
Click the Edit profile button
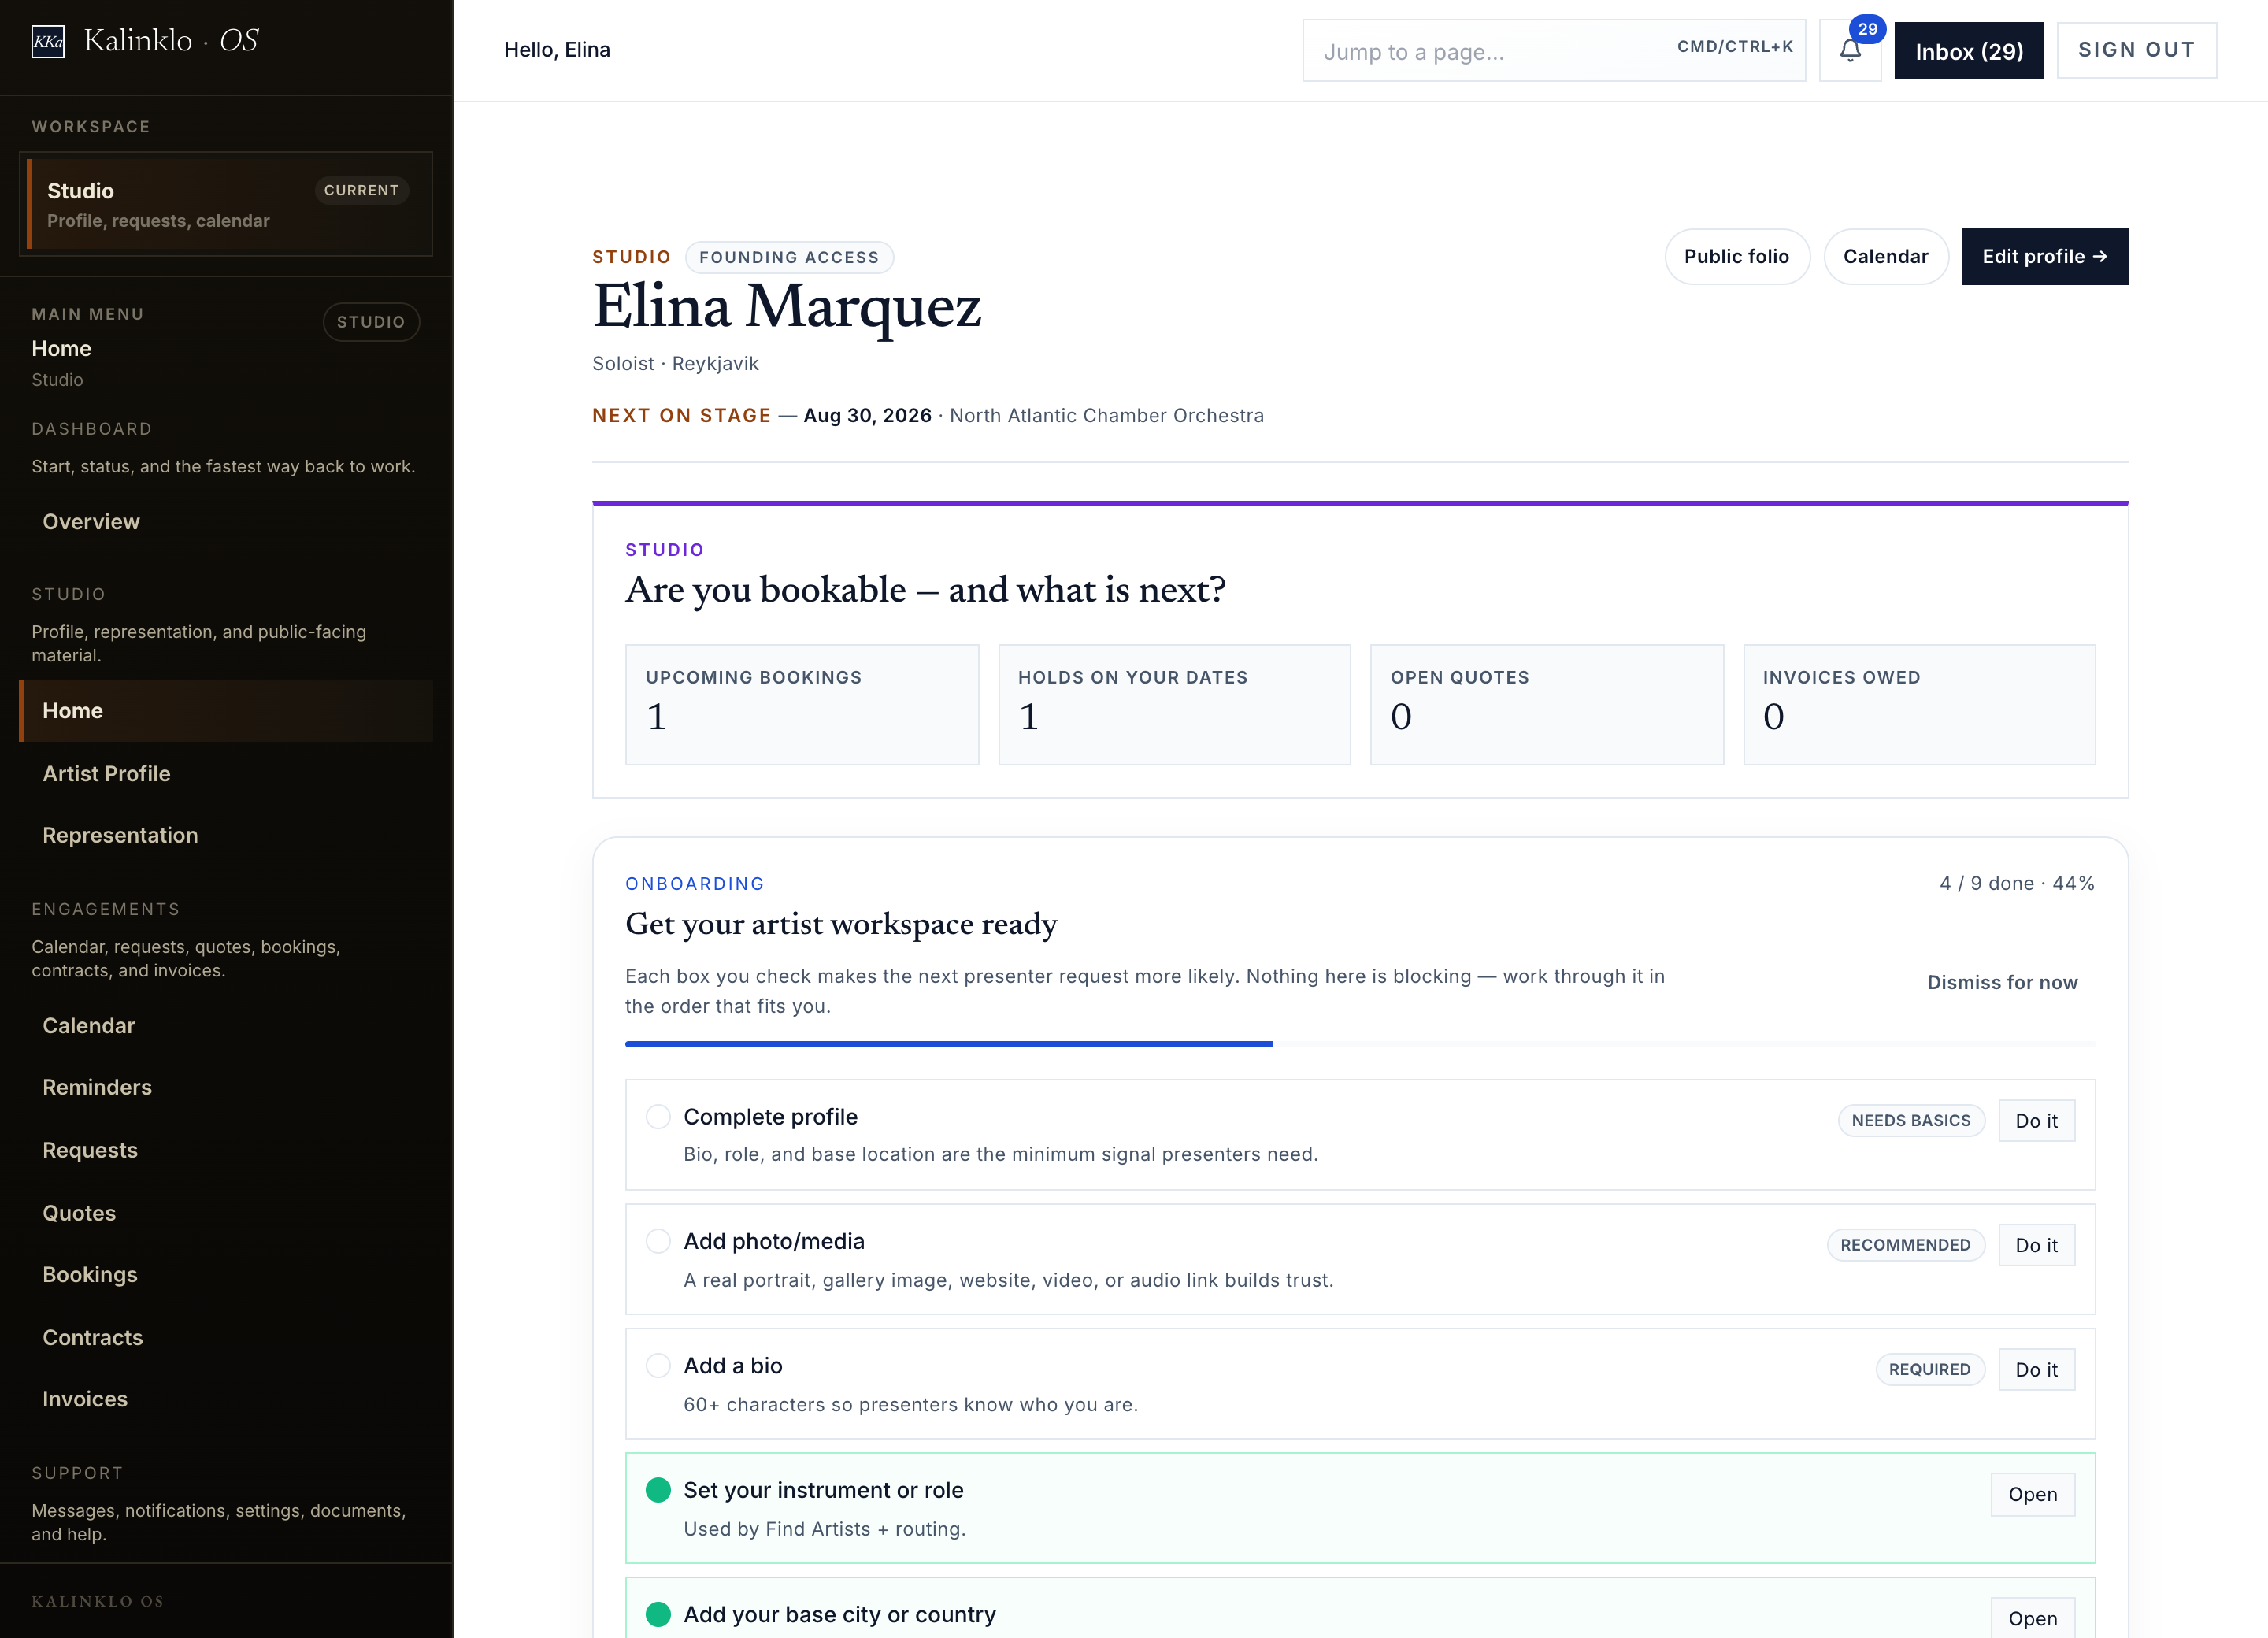[2045, 256]
